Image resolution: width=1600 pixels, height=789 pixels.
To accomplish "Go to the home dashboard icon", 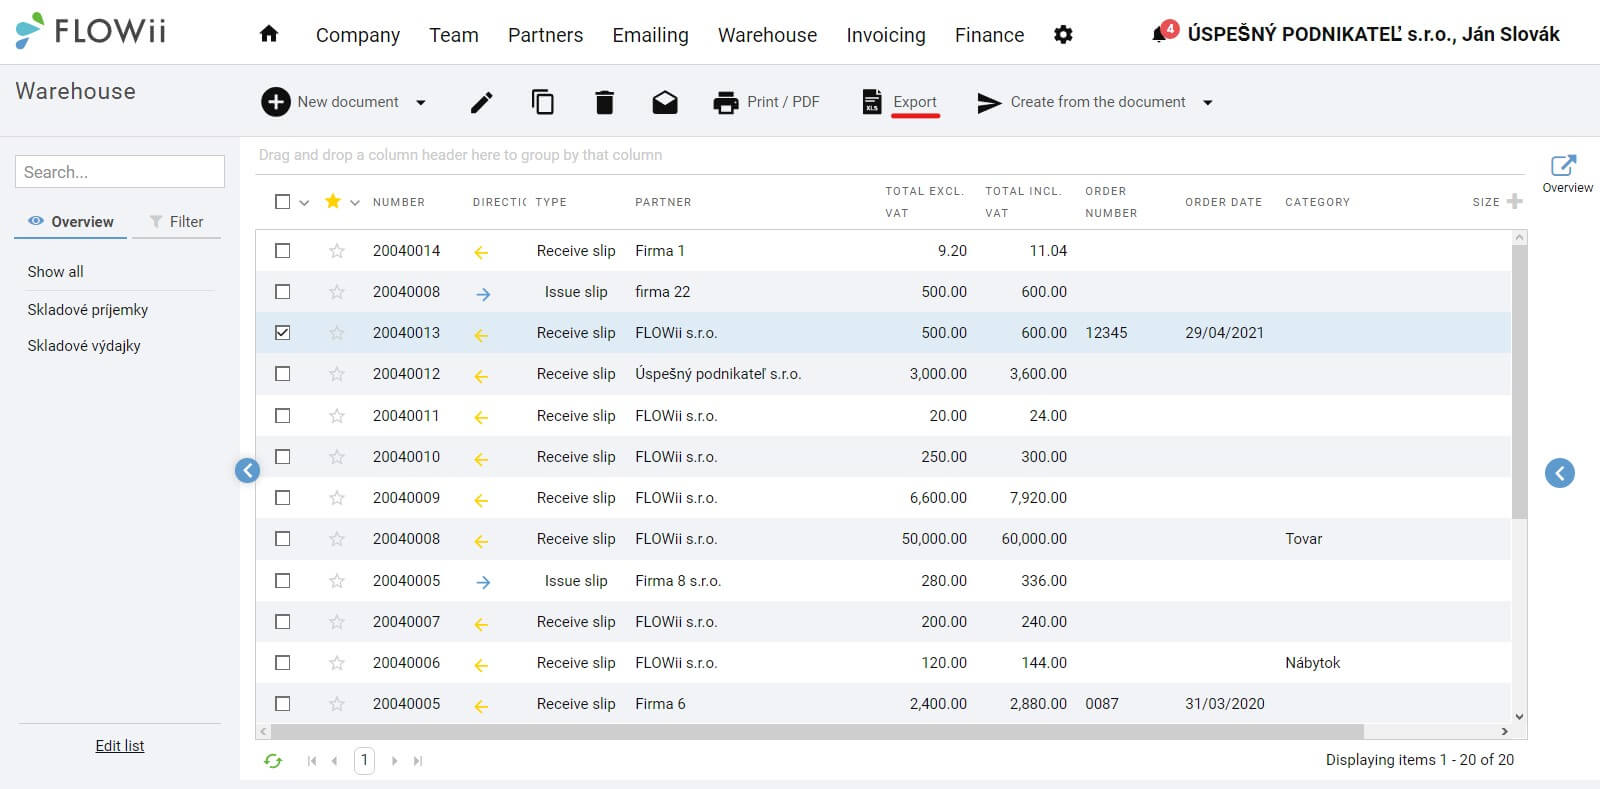I will [x=268, y=34].
